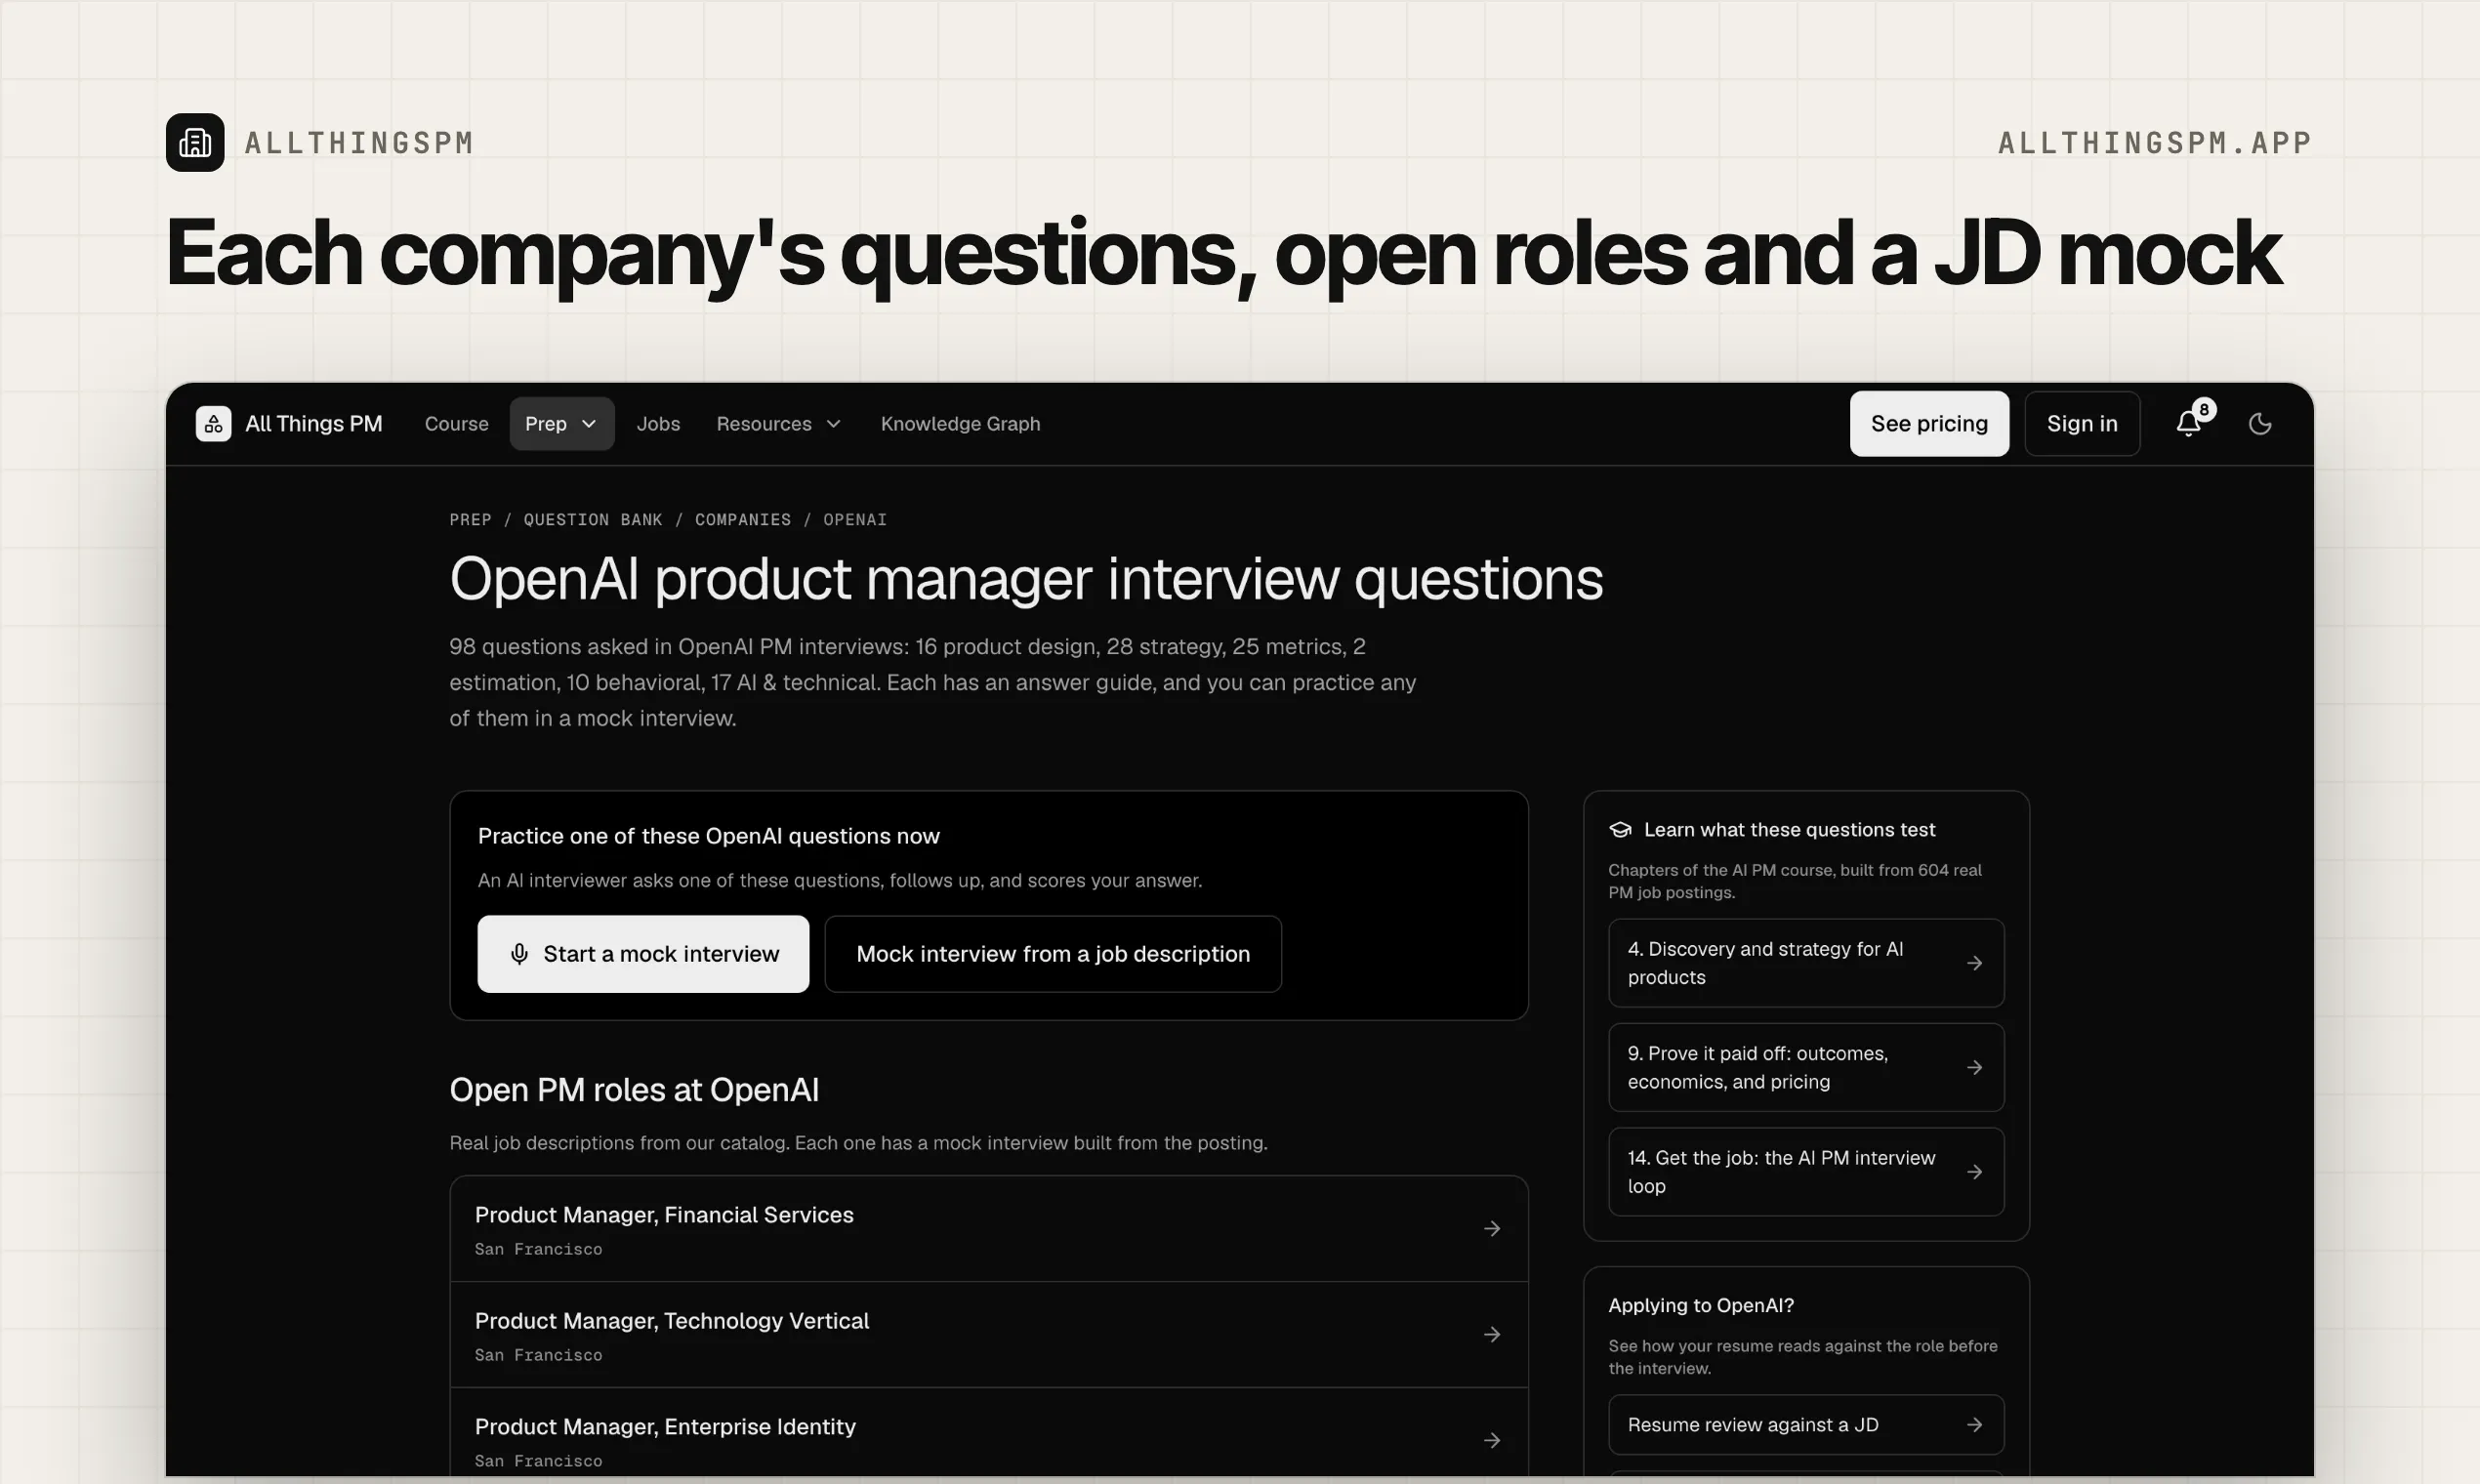The width and height of the screenshot is (2480, 1484).
Task: Click arrow on Prove it paid off card
Action: click(x=1974, y=1068)
